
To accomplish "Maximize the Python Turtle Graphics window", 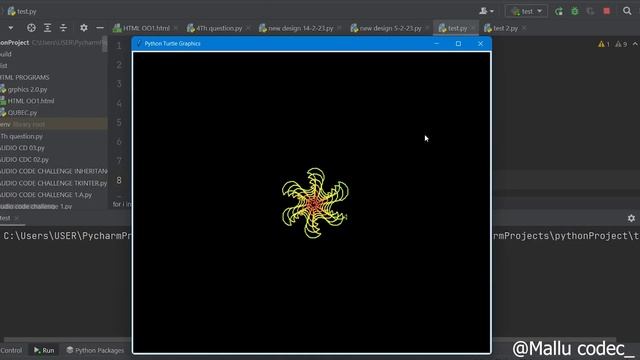I will point(458,44).
